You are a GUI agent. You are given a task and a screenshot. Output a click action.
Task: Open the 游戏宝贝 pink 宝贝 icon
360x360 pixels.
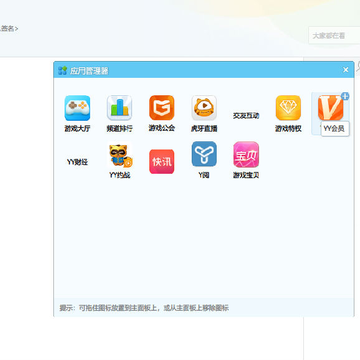[246, 154]
